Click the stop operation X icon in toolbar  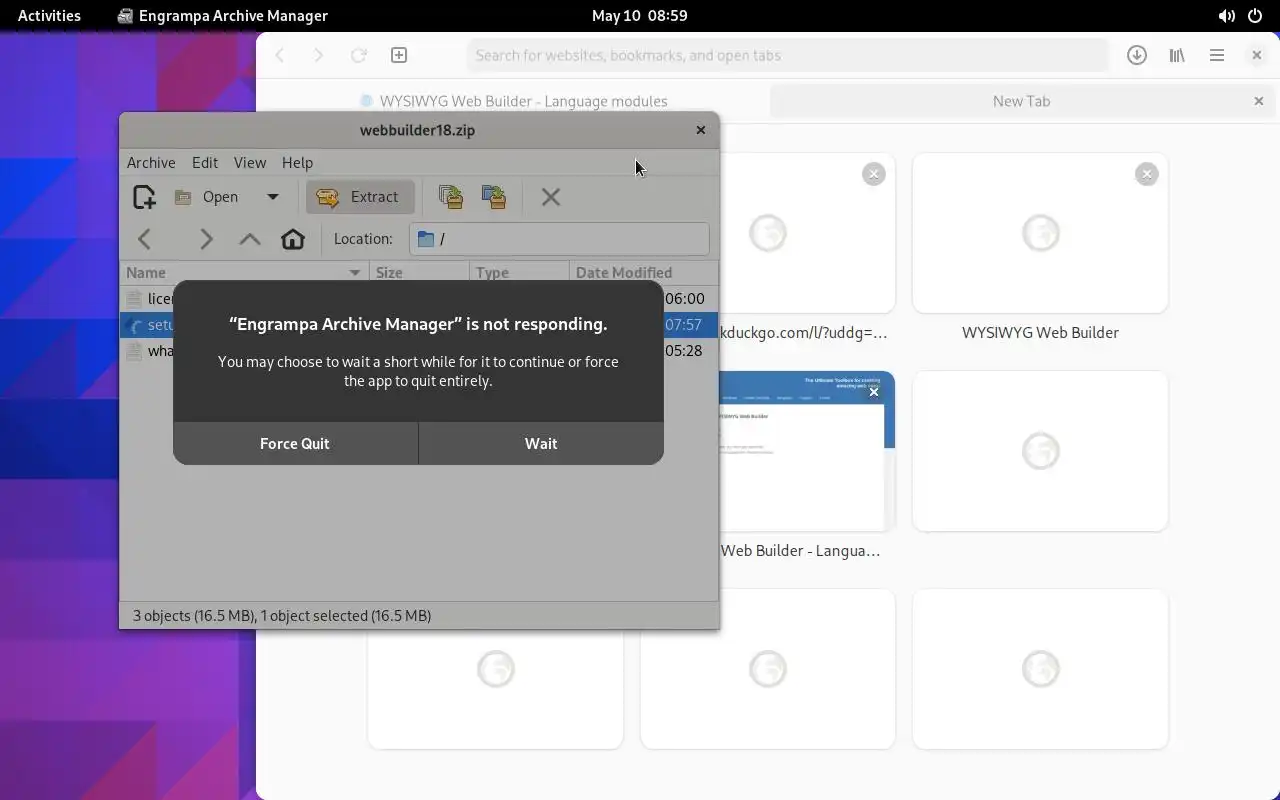[551, 197]
